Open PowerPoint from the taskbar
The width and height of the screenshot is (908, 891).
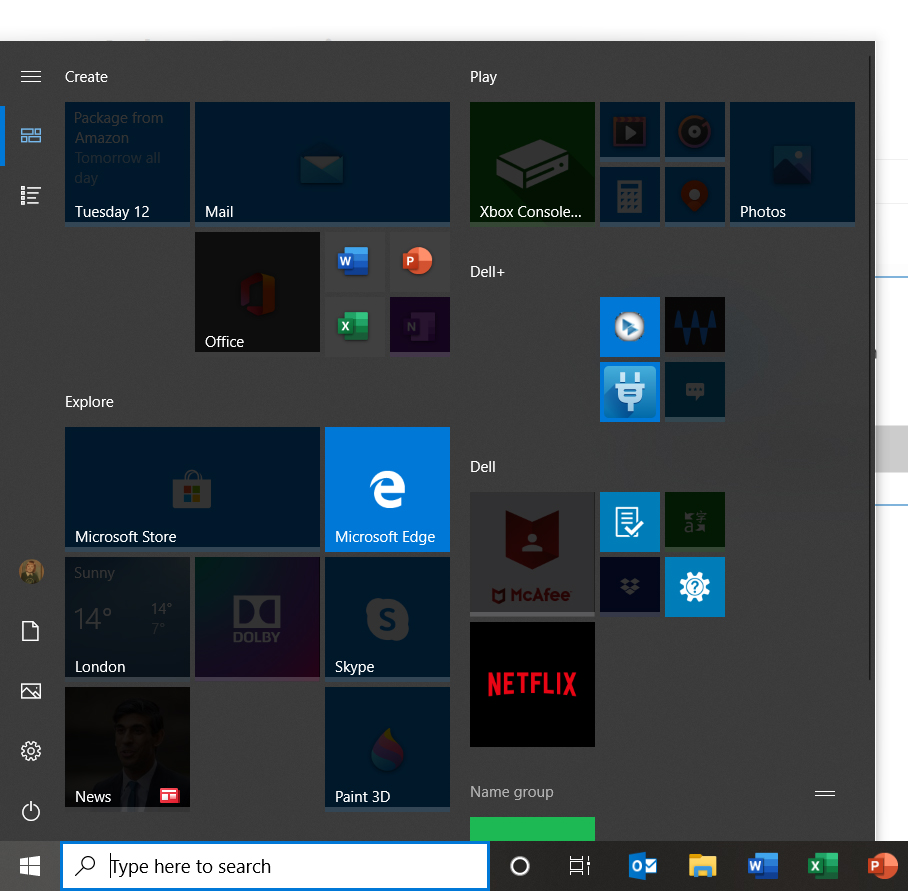click(x=883, y=866)
